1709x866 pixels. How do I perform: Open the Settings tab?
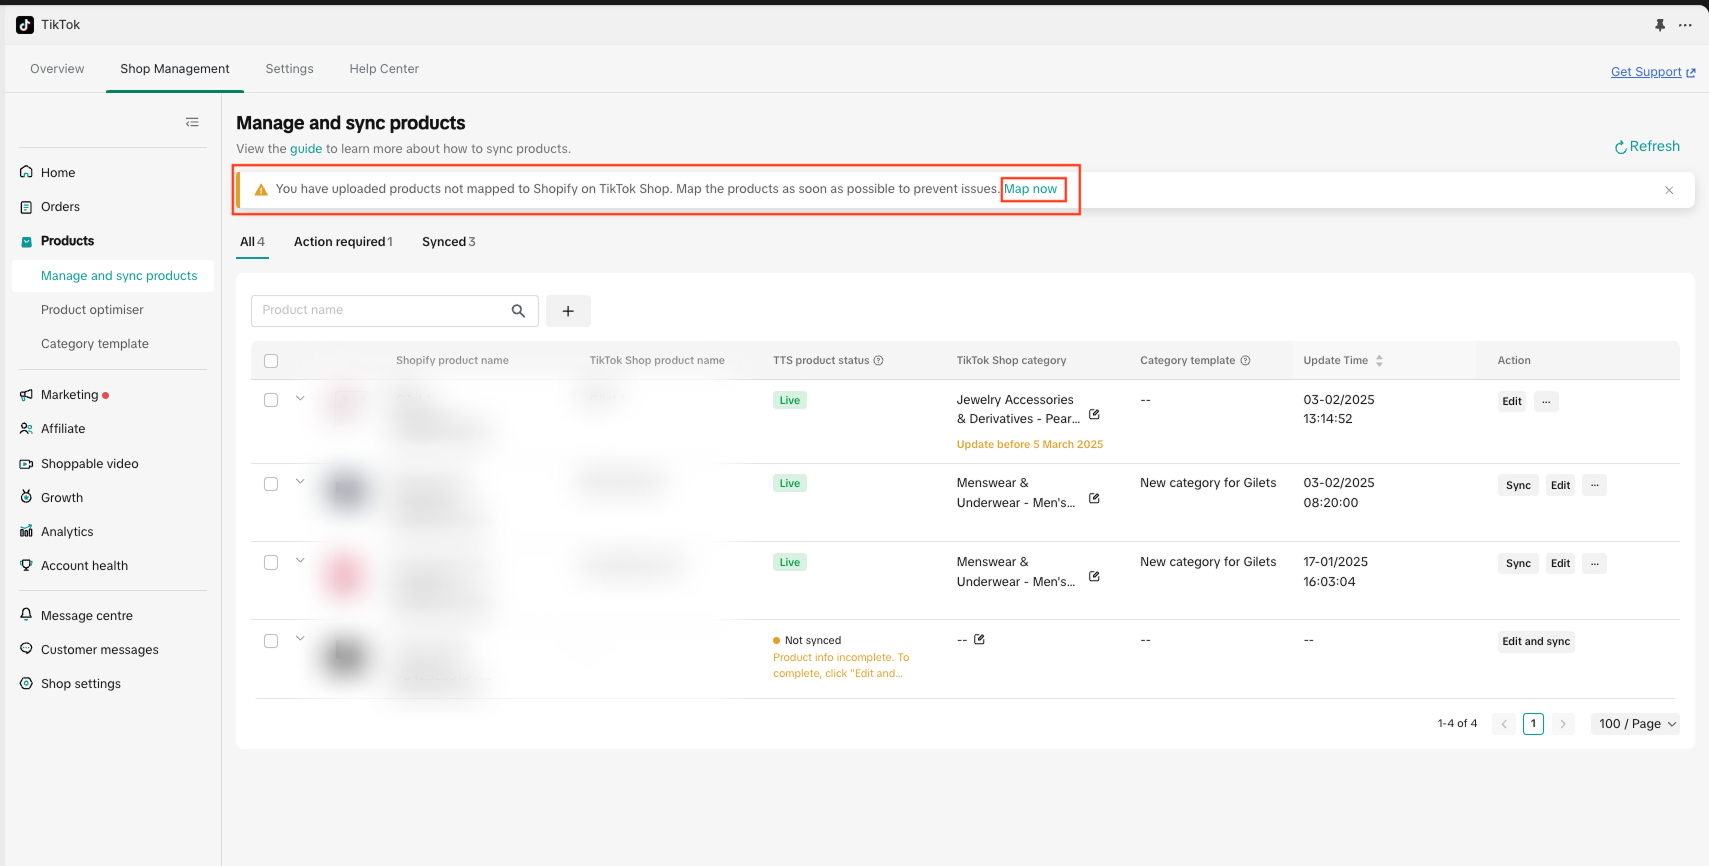(x=290, y=69)
